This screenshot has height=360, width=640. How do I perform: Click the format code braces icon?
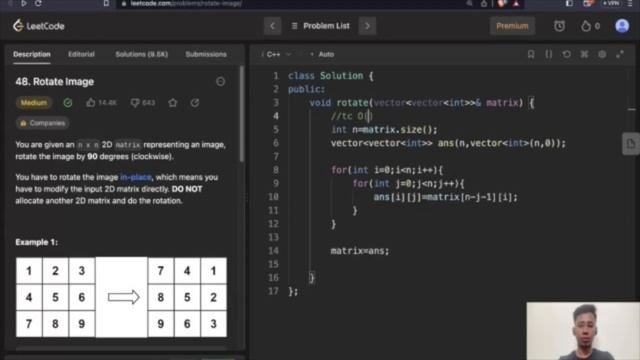tap(549, 54)
